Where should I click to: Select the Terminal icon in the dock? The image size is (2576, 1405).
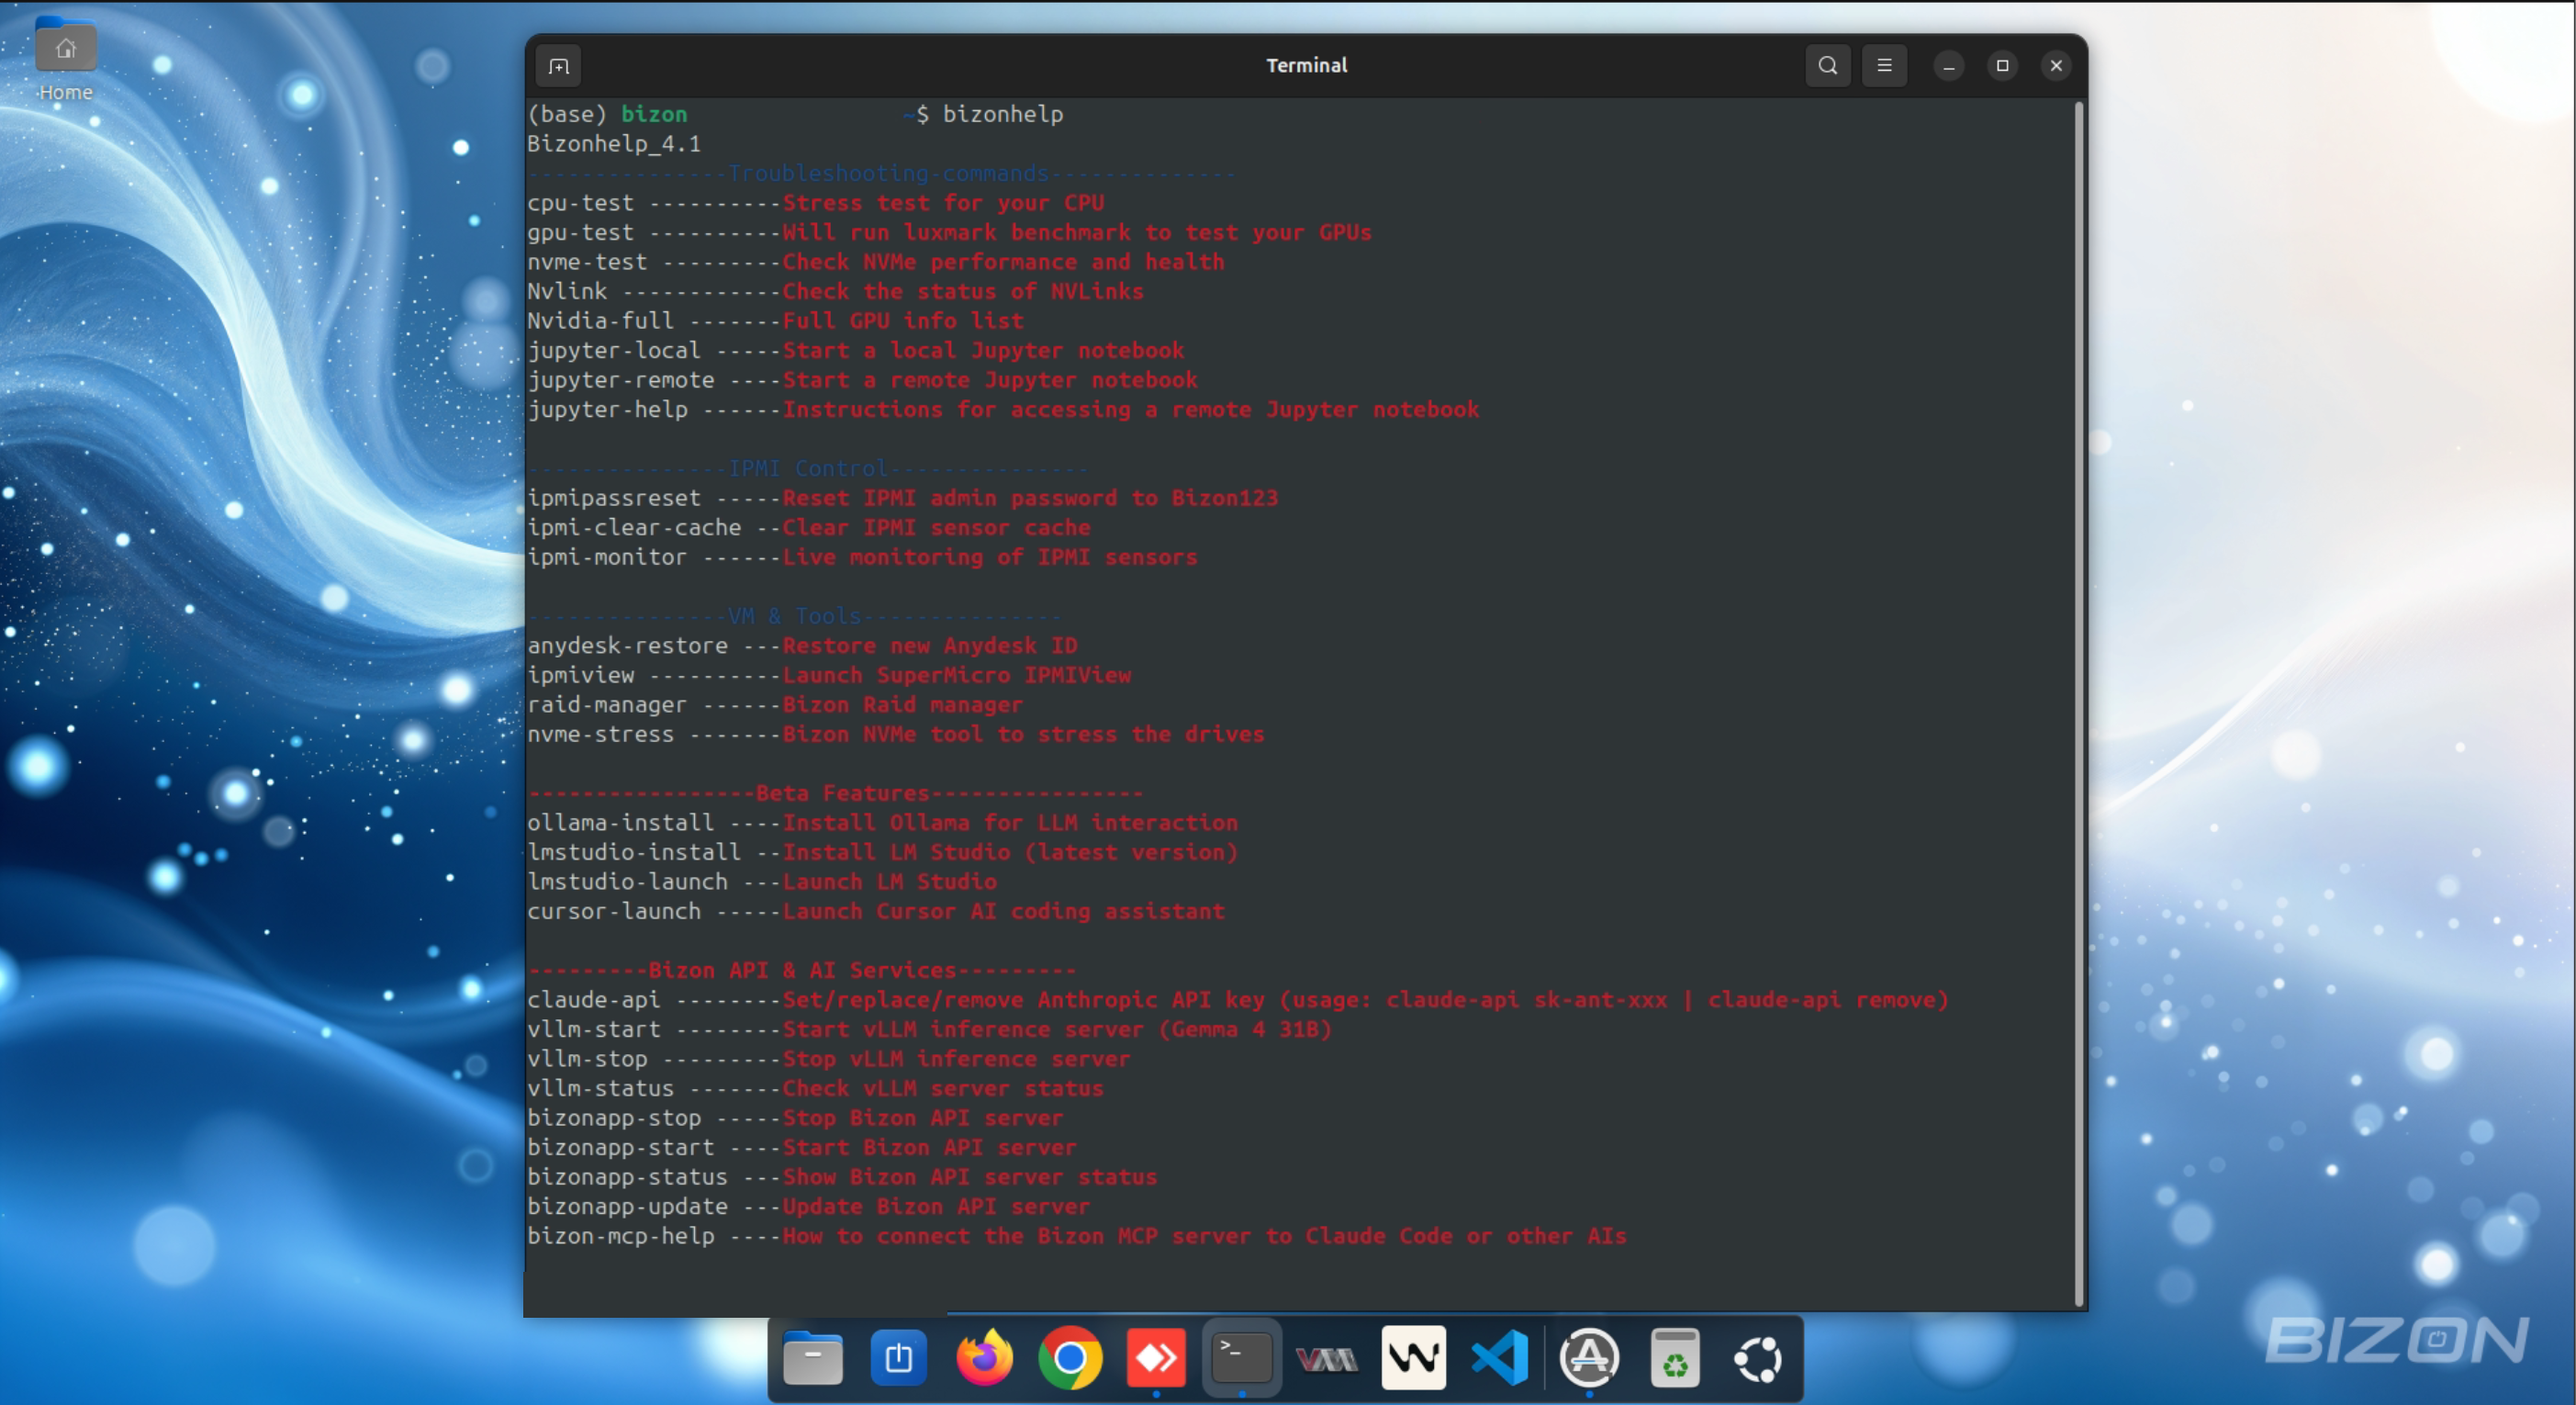point(1240,1358)
